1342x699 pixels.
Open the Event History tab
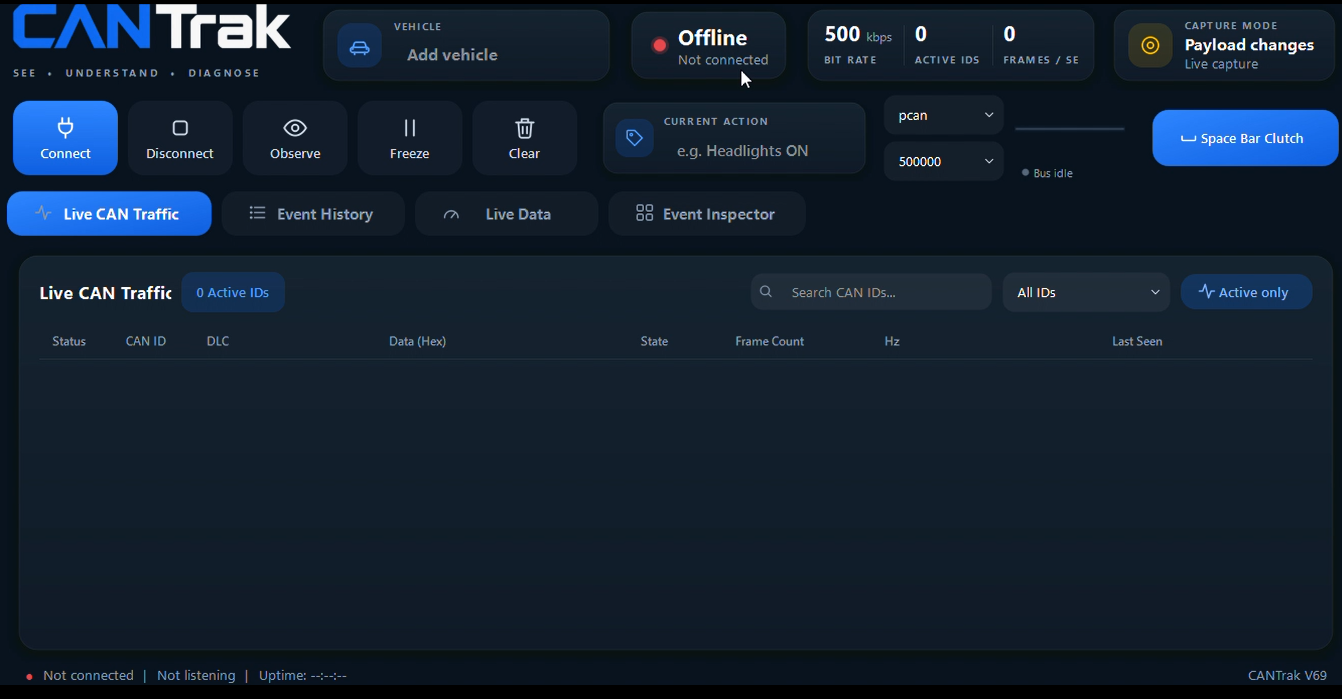313,213
